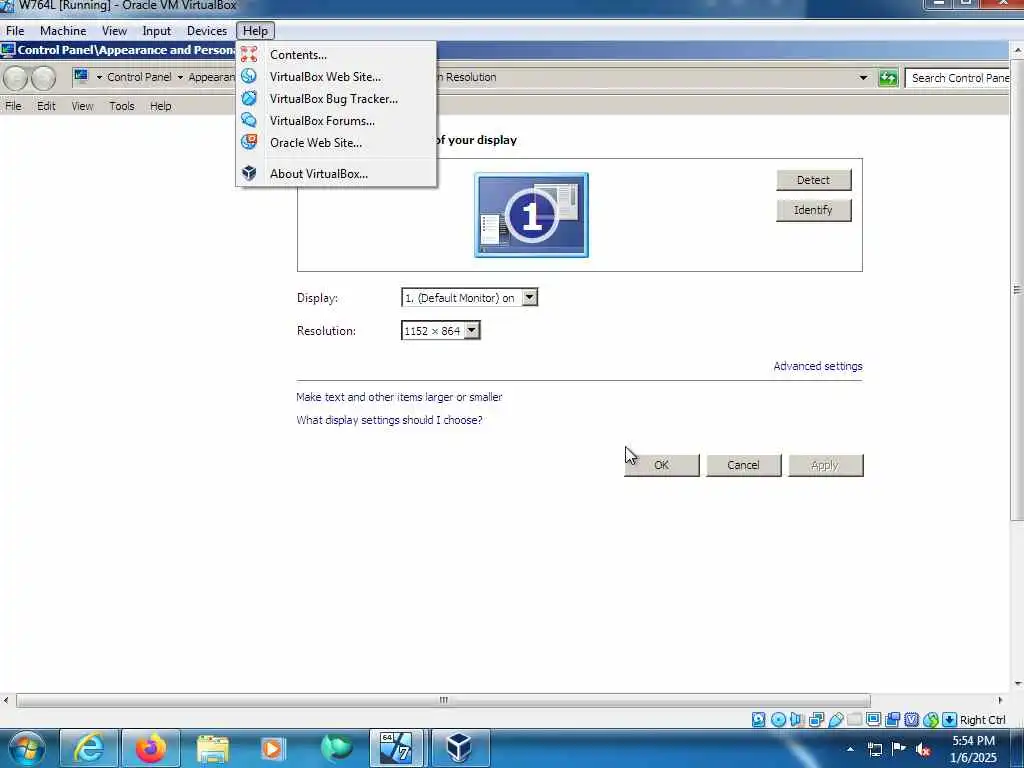Click the Contents help icon in Help menu

point(249,54)
